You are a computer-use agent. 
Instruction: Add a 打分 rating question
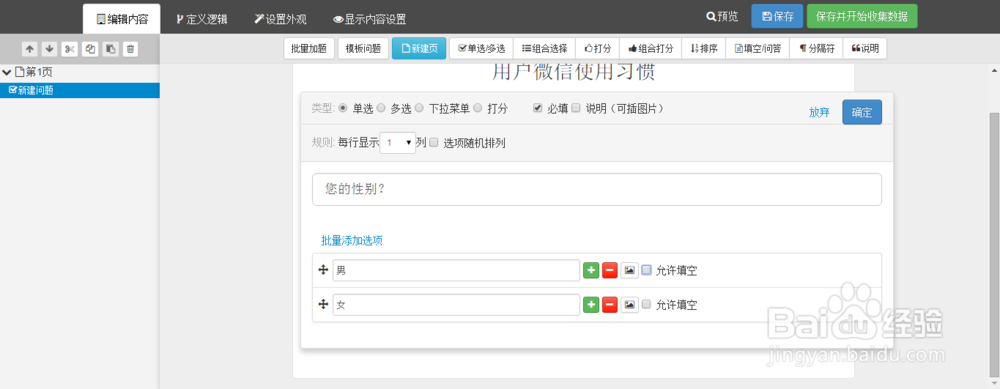598,48
